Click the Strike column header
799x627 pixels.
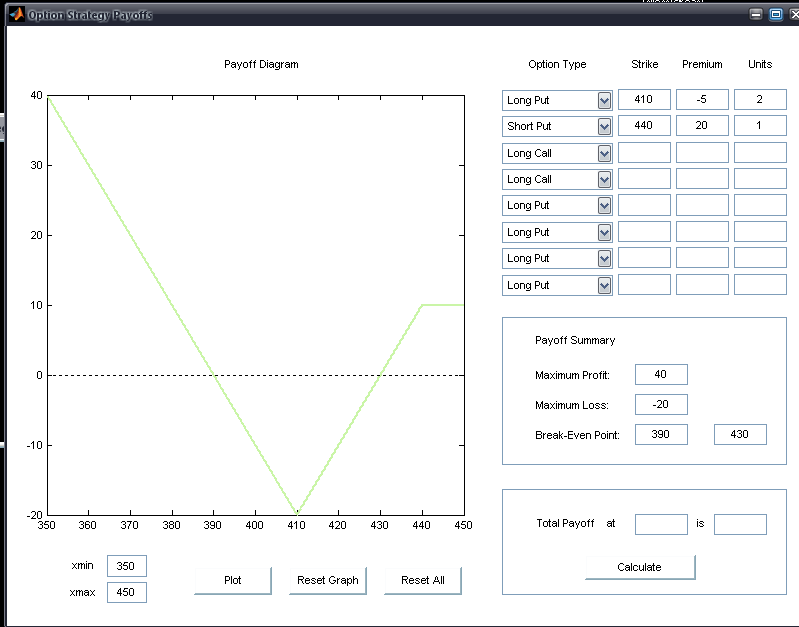[x=645, y=64]
